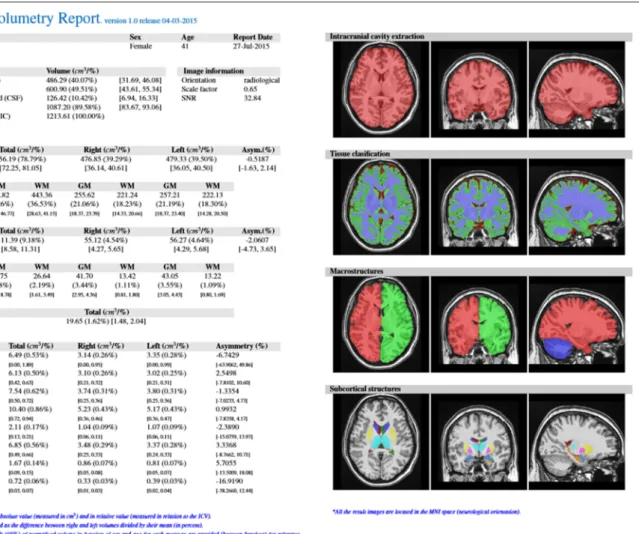View the coronal macrostructures hemisphere image
This screenshot has width=639, height=534.
(478, 324)
